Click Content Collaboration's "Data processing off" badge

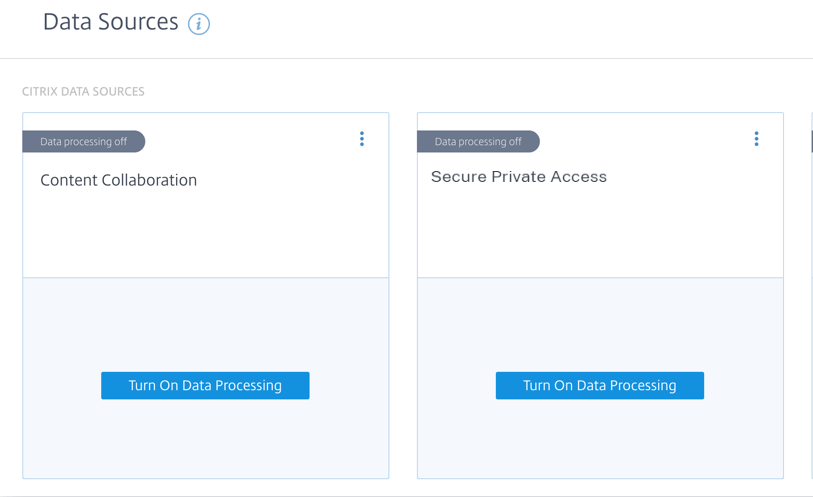click(84, 142)
